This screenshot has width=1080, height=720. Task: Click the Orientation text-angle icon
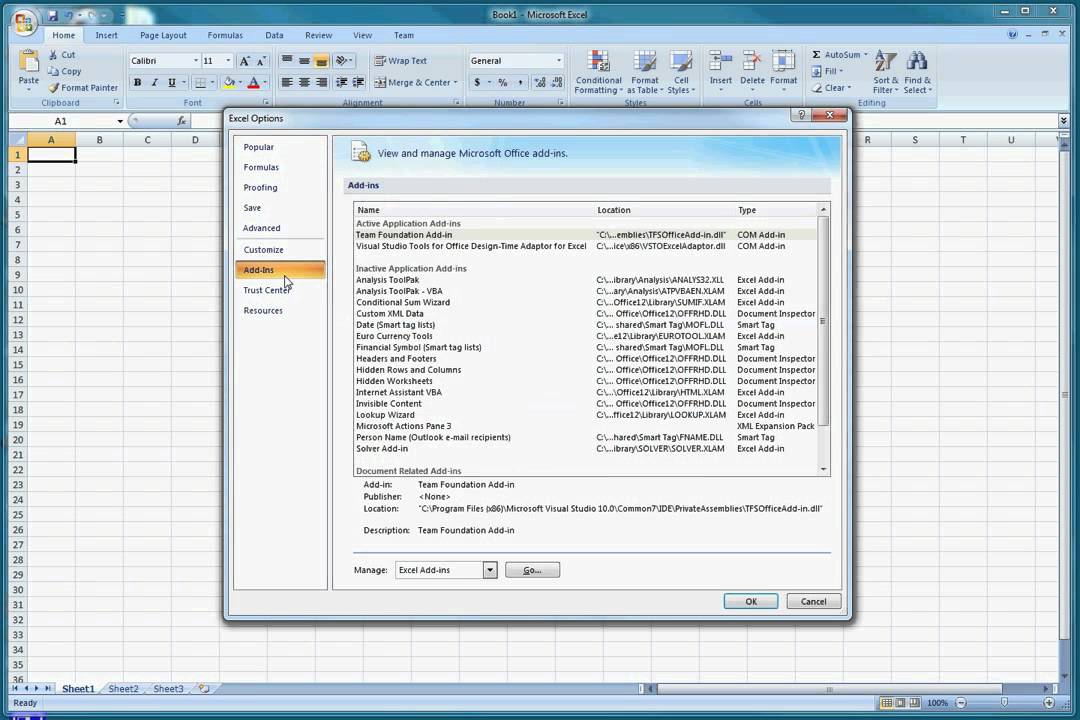coord(341,61)
